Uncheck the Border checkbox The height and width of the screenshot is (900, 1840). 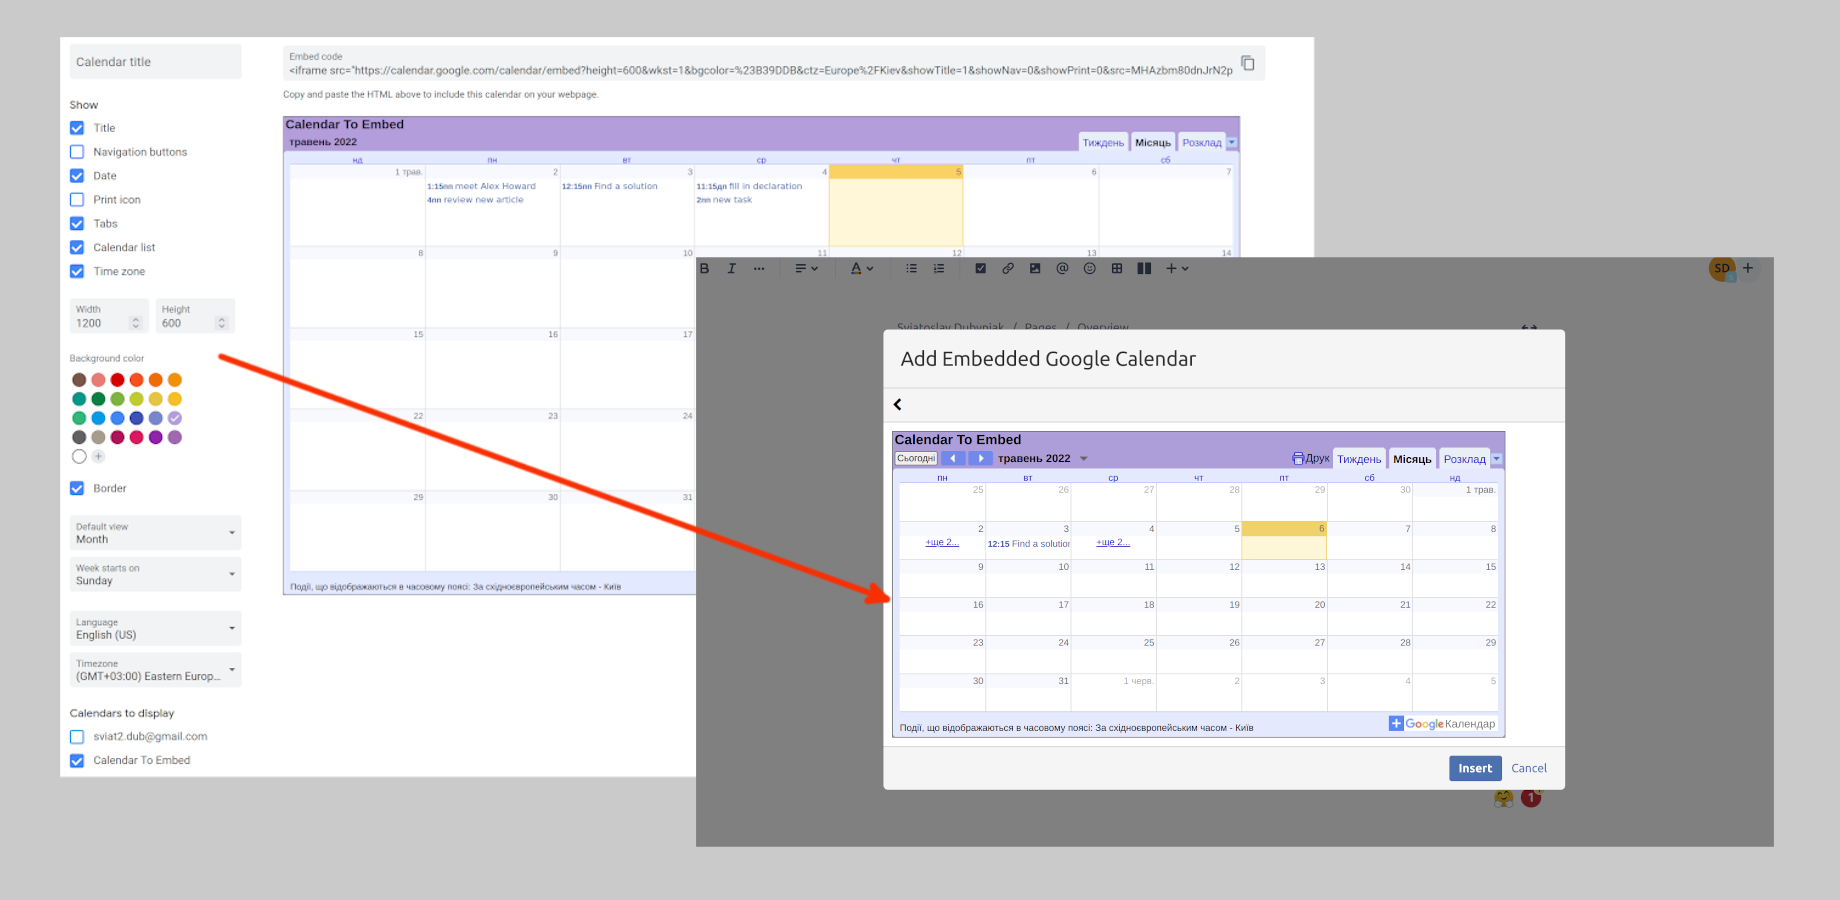(x=77, y=488)
